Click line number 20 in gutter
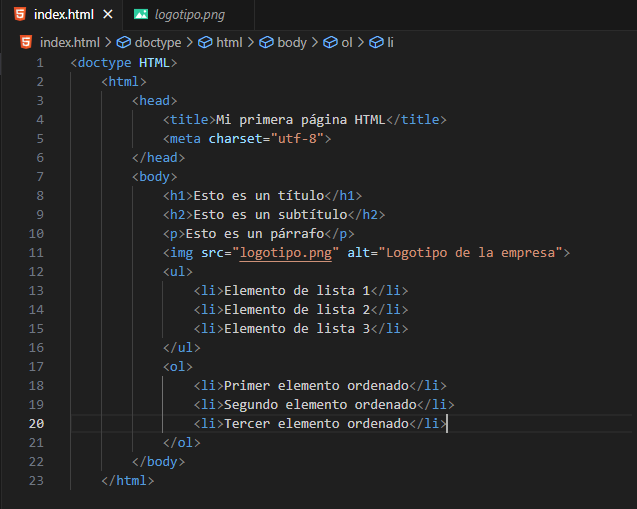This screenshot has height=509, width=637. coord(36,424)
